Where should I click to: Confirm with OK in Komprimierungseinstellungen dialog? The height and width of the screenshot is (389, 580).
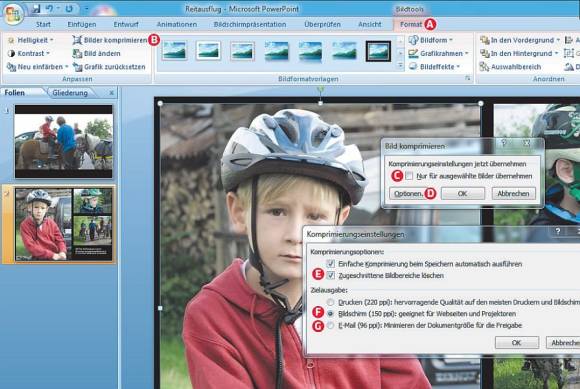point(517,342)
